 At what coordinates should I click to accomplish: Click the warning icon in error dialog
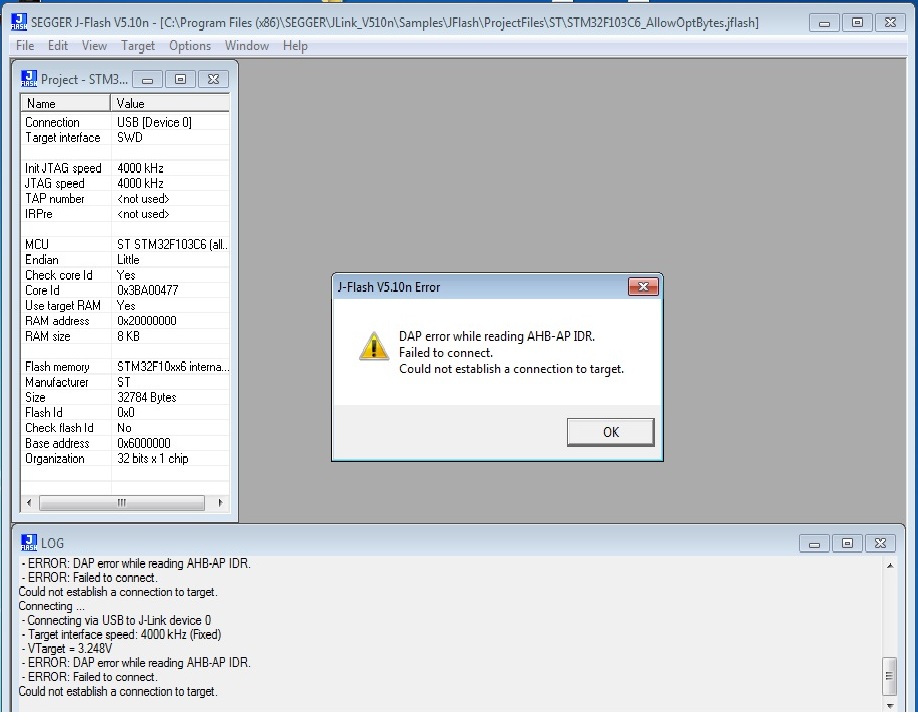(374, 346)
